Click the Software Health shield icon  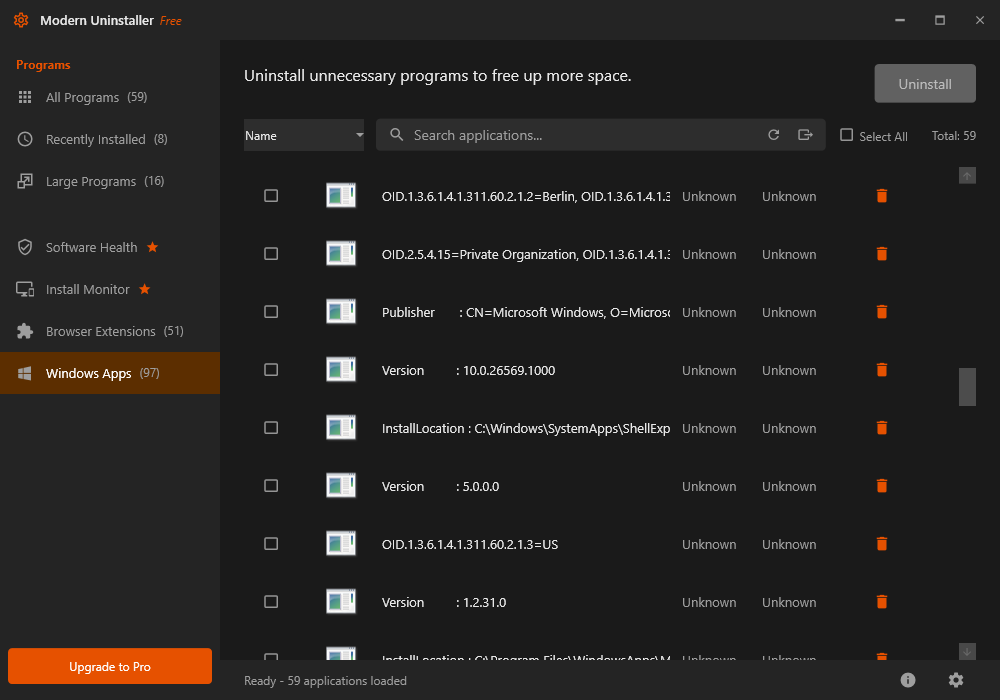(25, 247)
